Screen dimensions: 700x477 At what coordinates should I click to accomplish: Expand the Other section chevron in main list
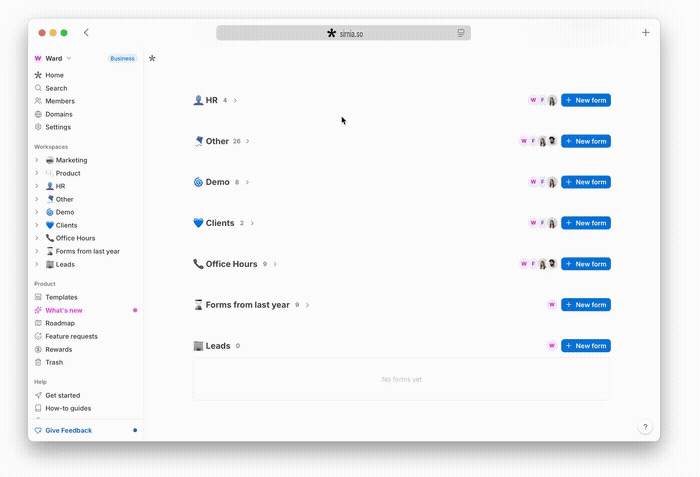pyautogui.click(x=248, y=141)
